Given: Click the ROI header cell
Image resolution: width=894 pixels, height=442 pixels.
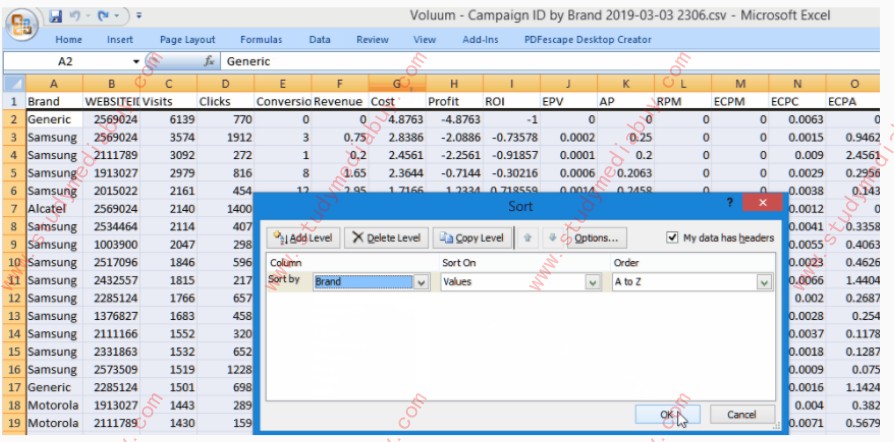Looking at the screenshot, I should pos(511,102).
